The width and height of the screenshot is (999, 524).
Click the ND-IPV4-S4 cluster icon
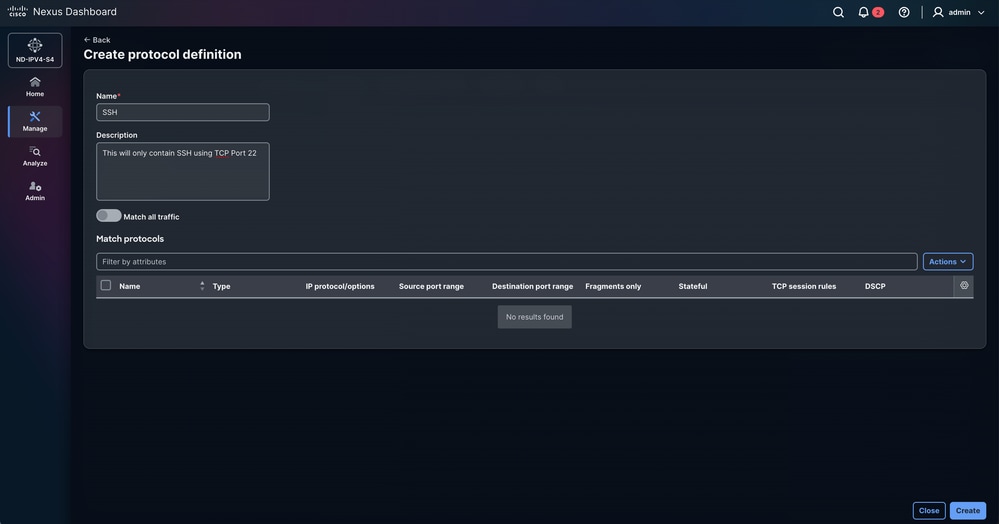pos(35,50)
